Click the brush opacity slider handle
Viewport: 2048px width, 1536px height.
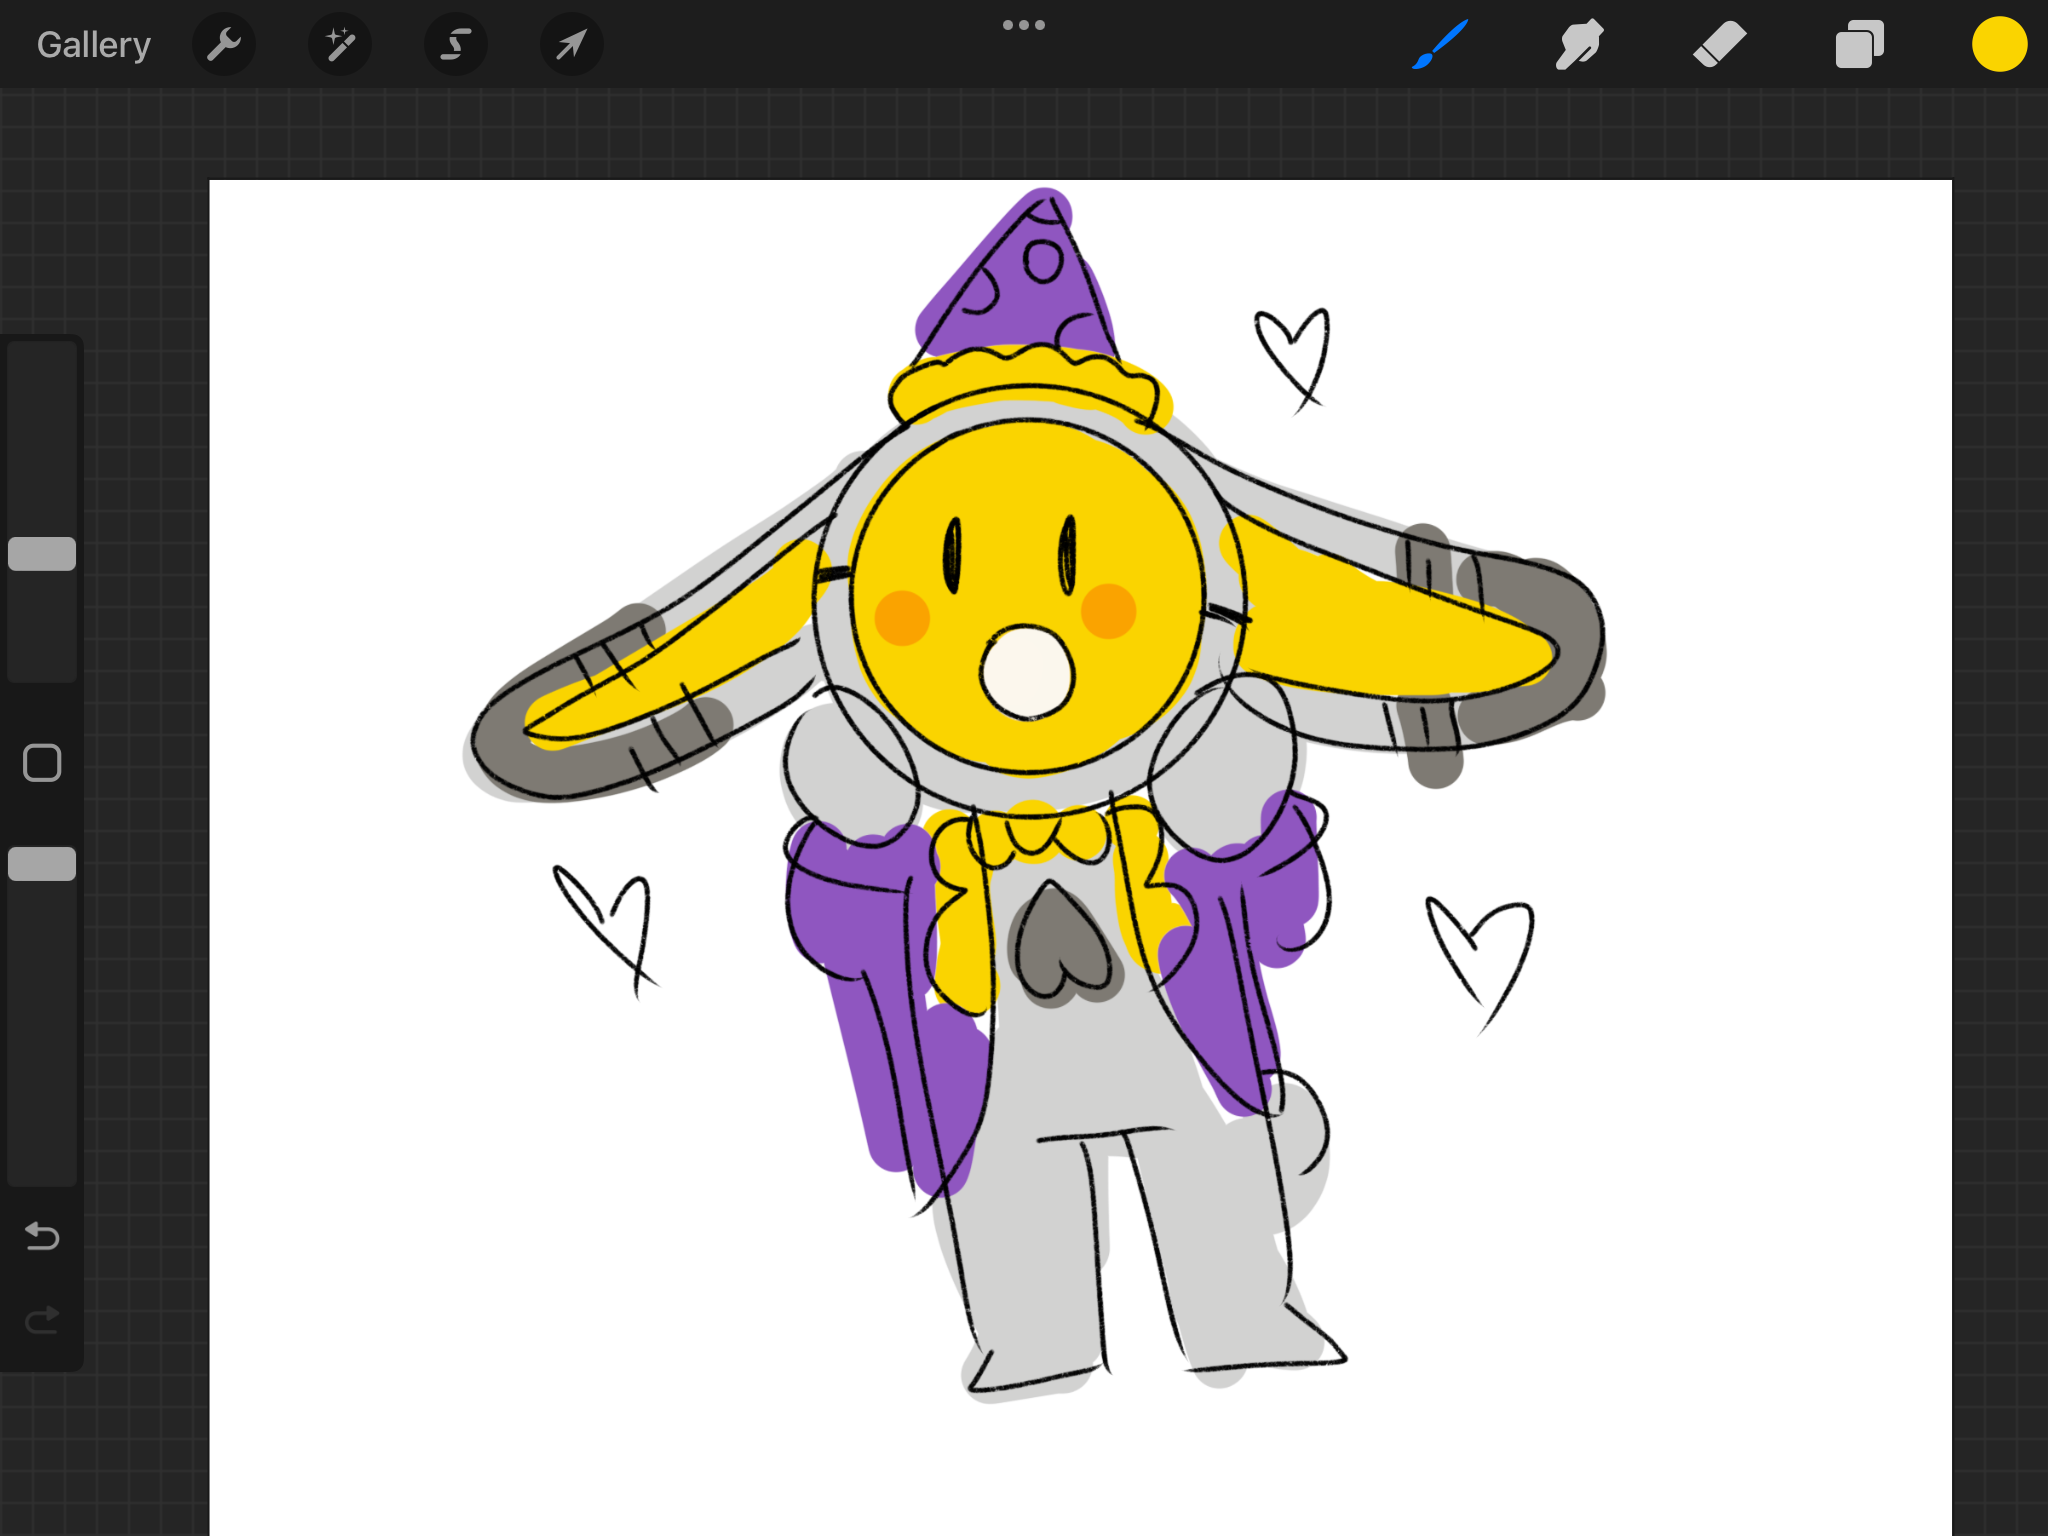coord(42,864)
